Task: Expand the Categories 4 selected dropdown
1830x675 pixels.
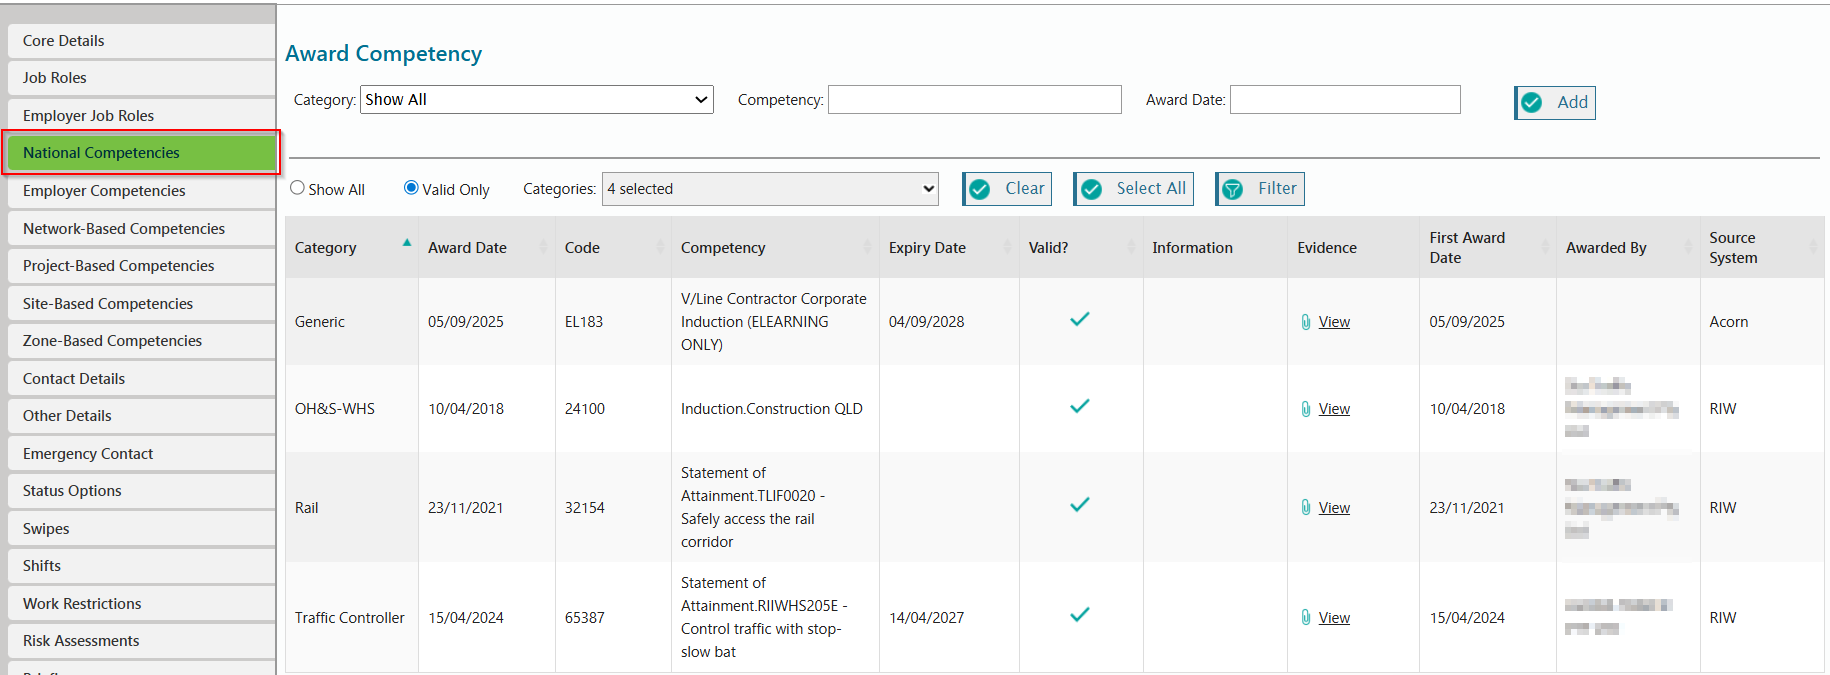Action: tap(769, 189)
